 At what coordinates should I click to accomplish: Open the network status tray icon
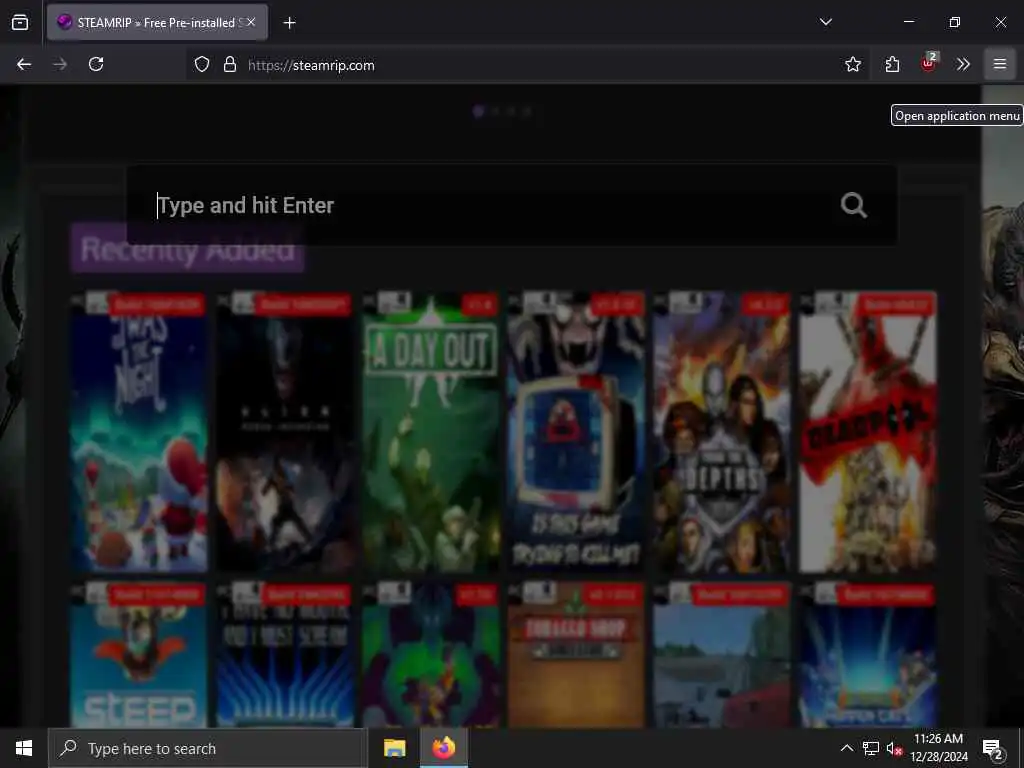pyautogui.click(x=871, y=748)
